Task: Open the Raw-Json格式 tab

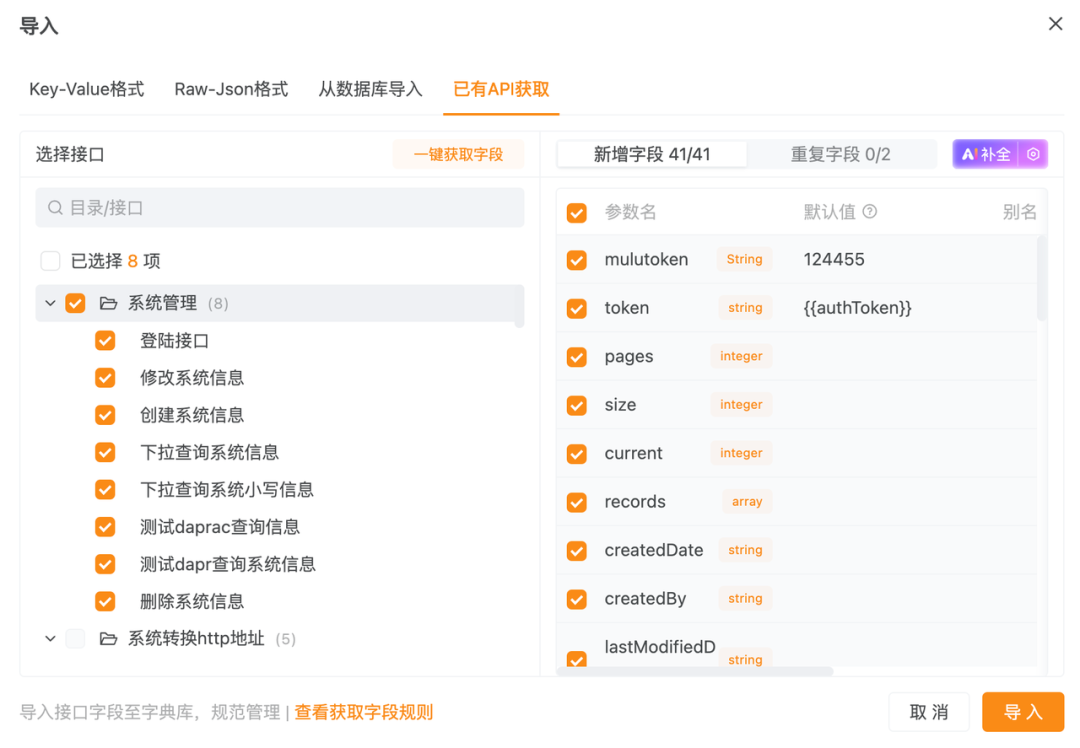Action: click(x=230, y=89)
